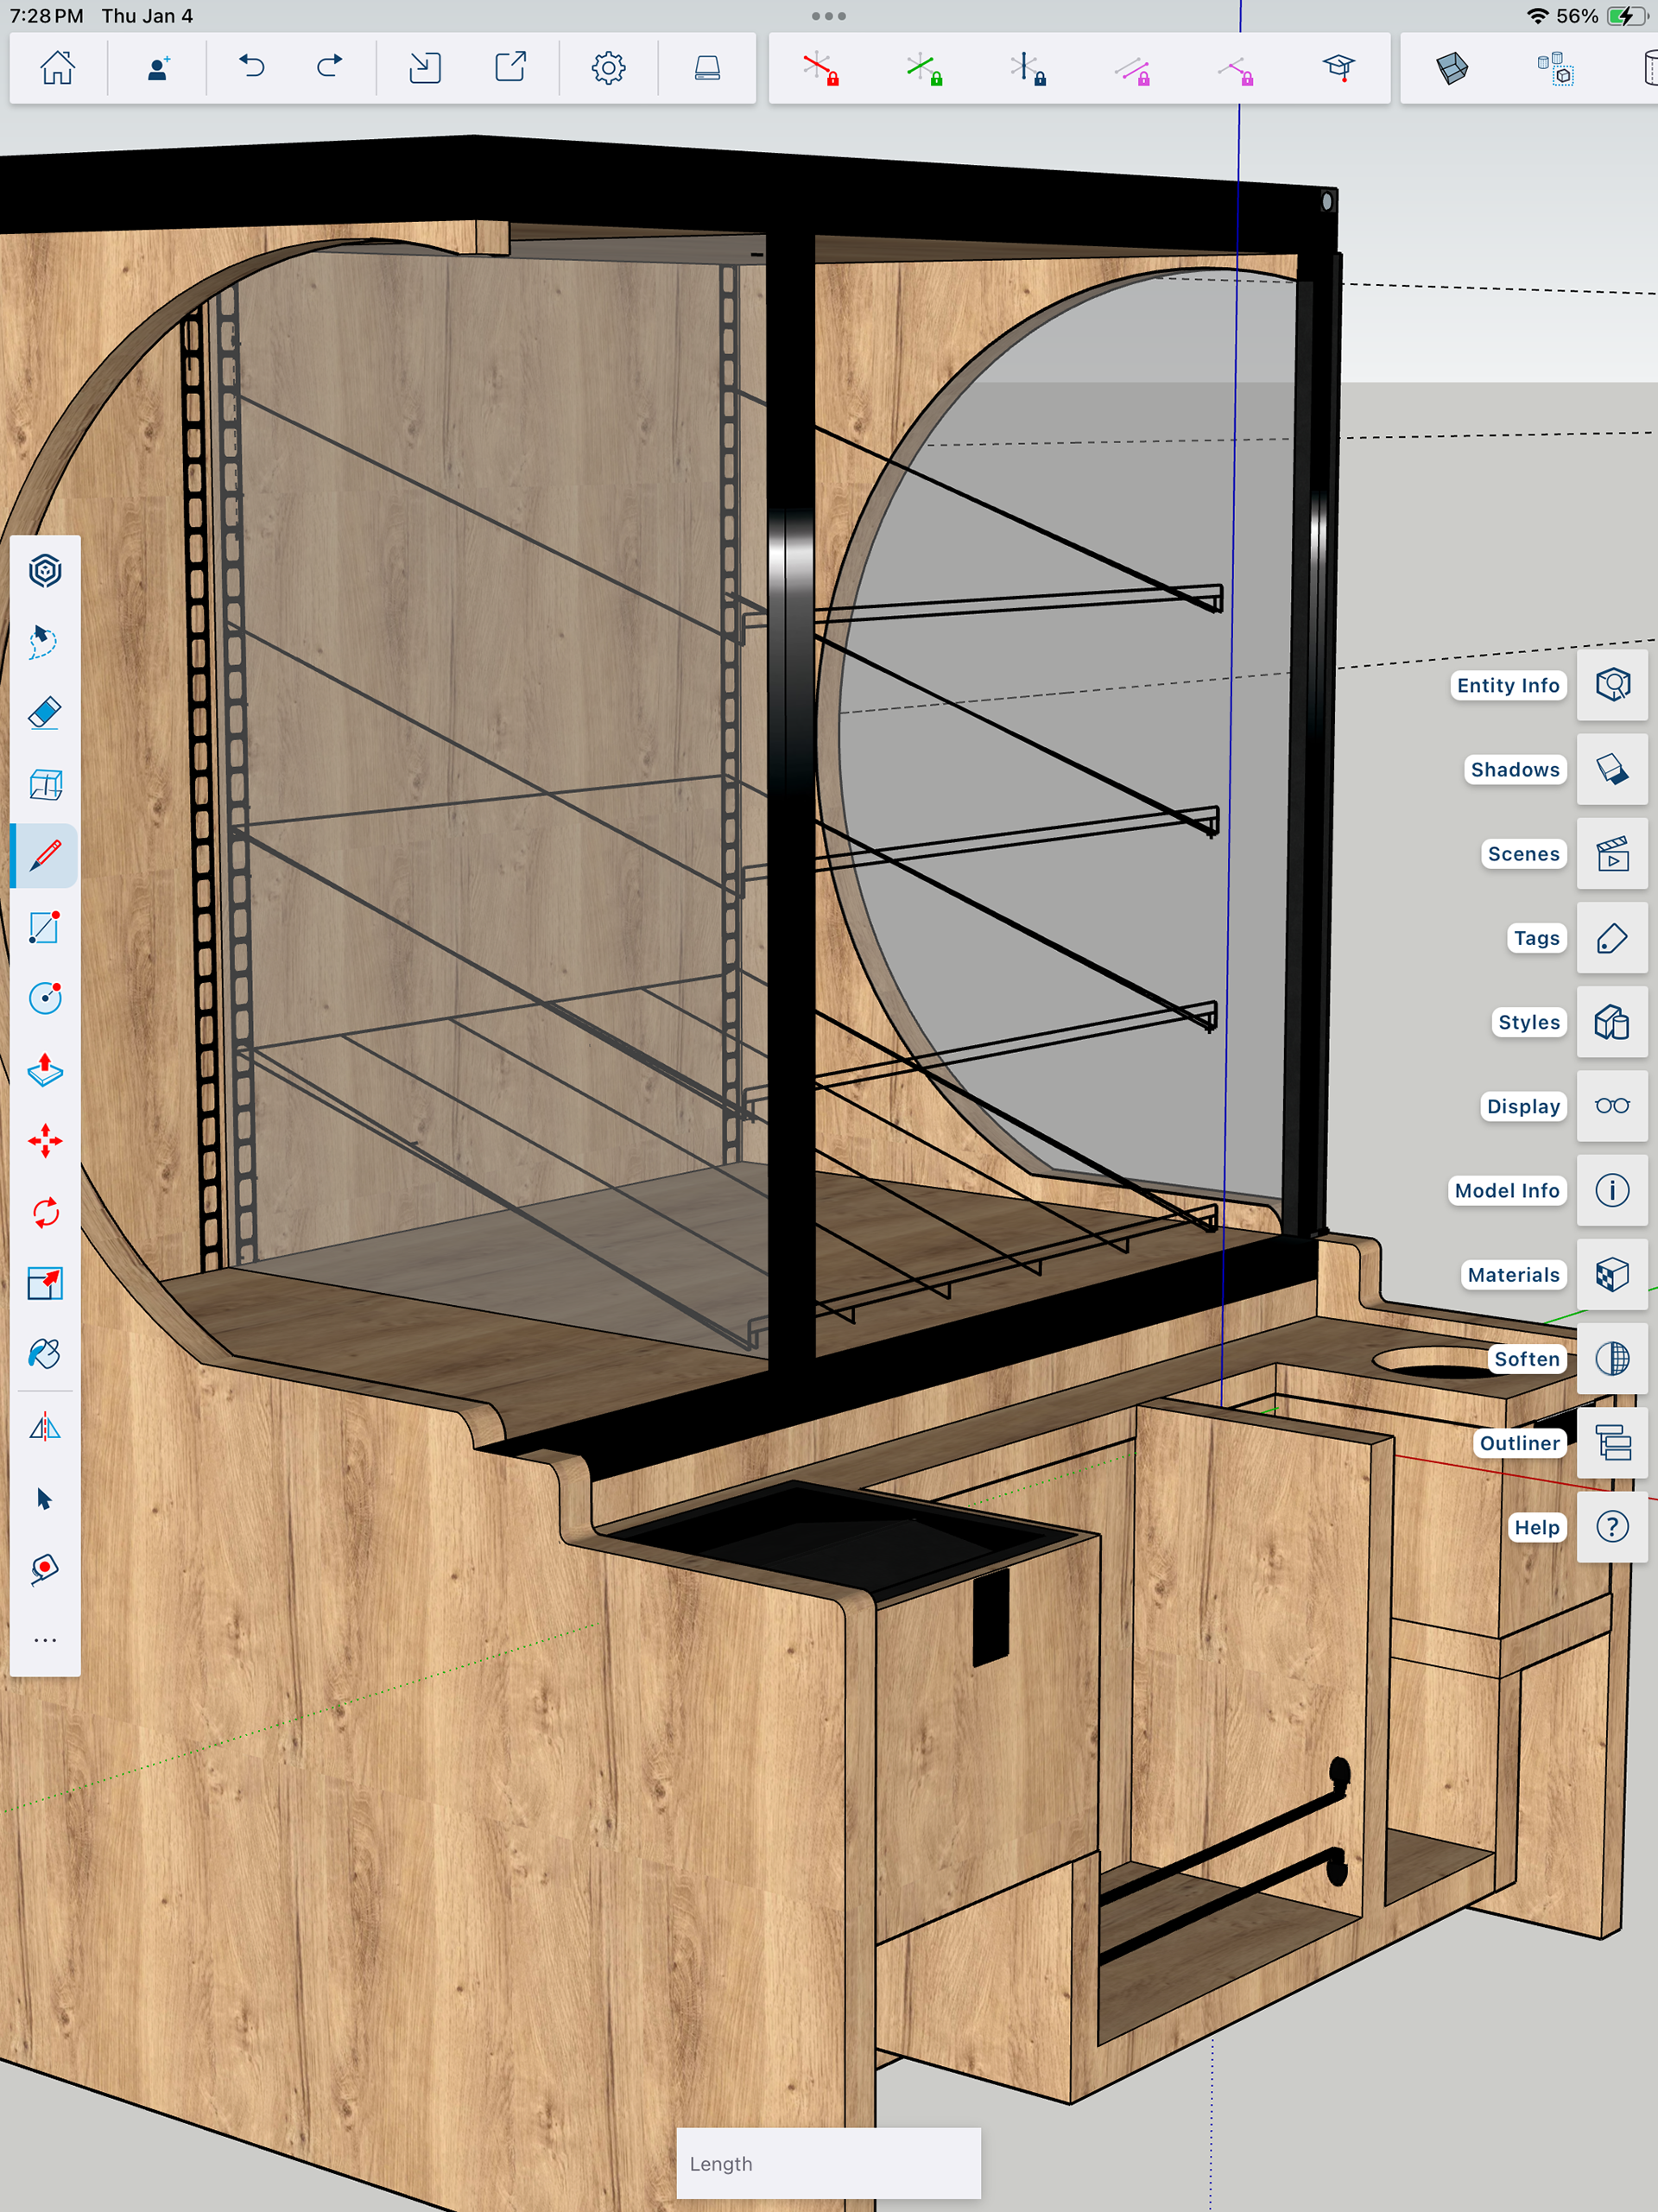Go to the Home screen
The width and height of the screenshot is (1658, 2212).
(58, 68)
